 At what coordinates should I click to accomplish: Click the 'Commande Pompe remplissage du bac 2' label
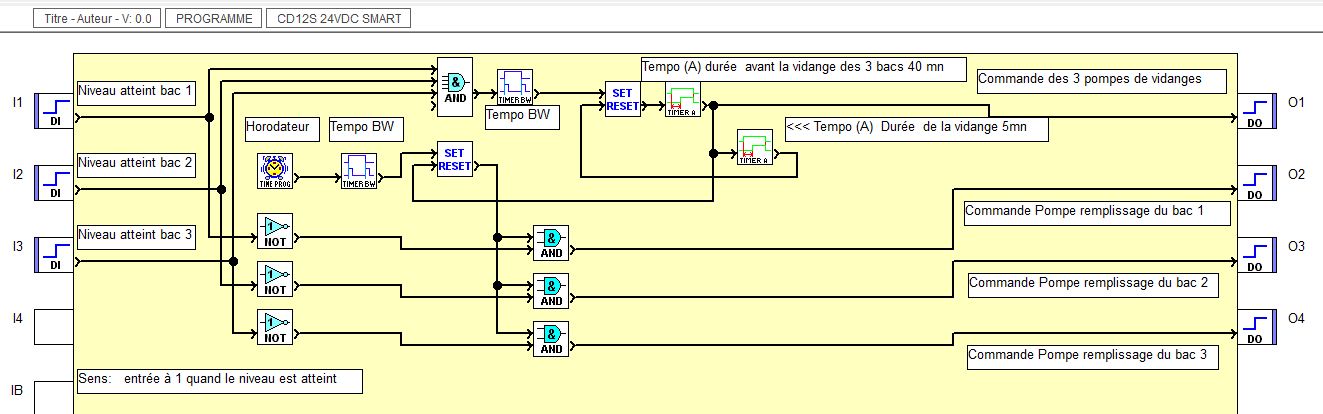tap(1093, 285)
